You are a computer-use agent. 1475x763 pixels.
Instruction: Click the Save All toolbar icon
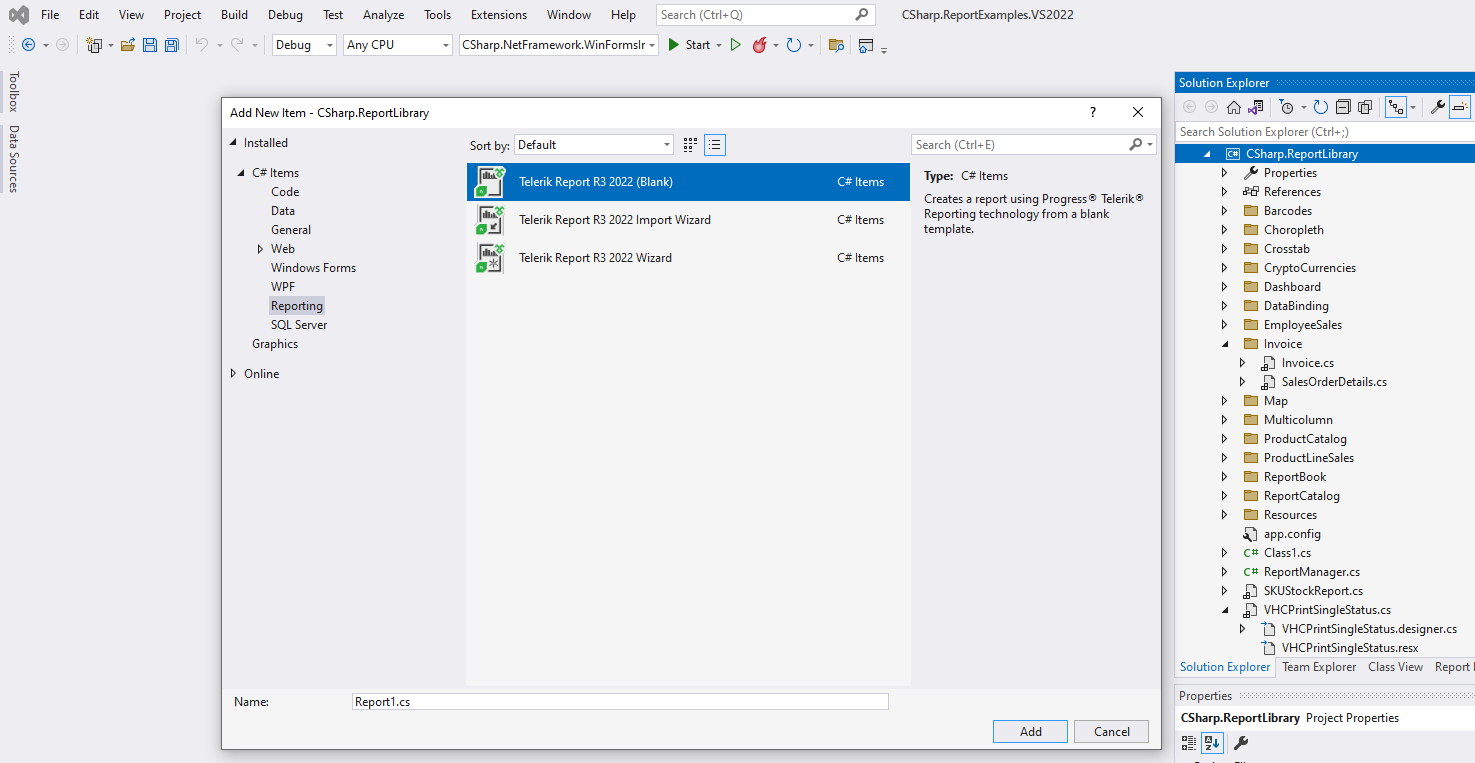pos(170,44)
